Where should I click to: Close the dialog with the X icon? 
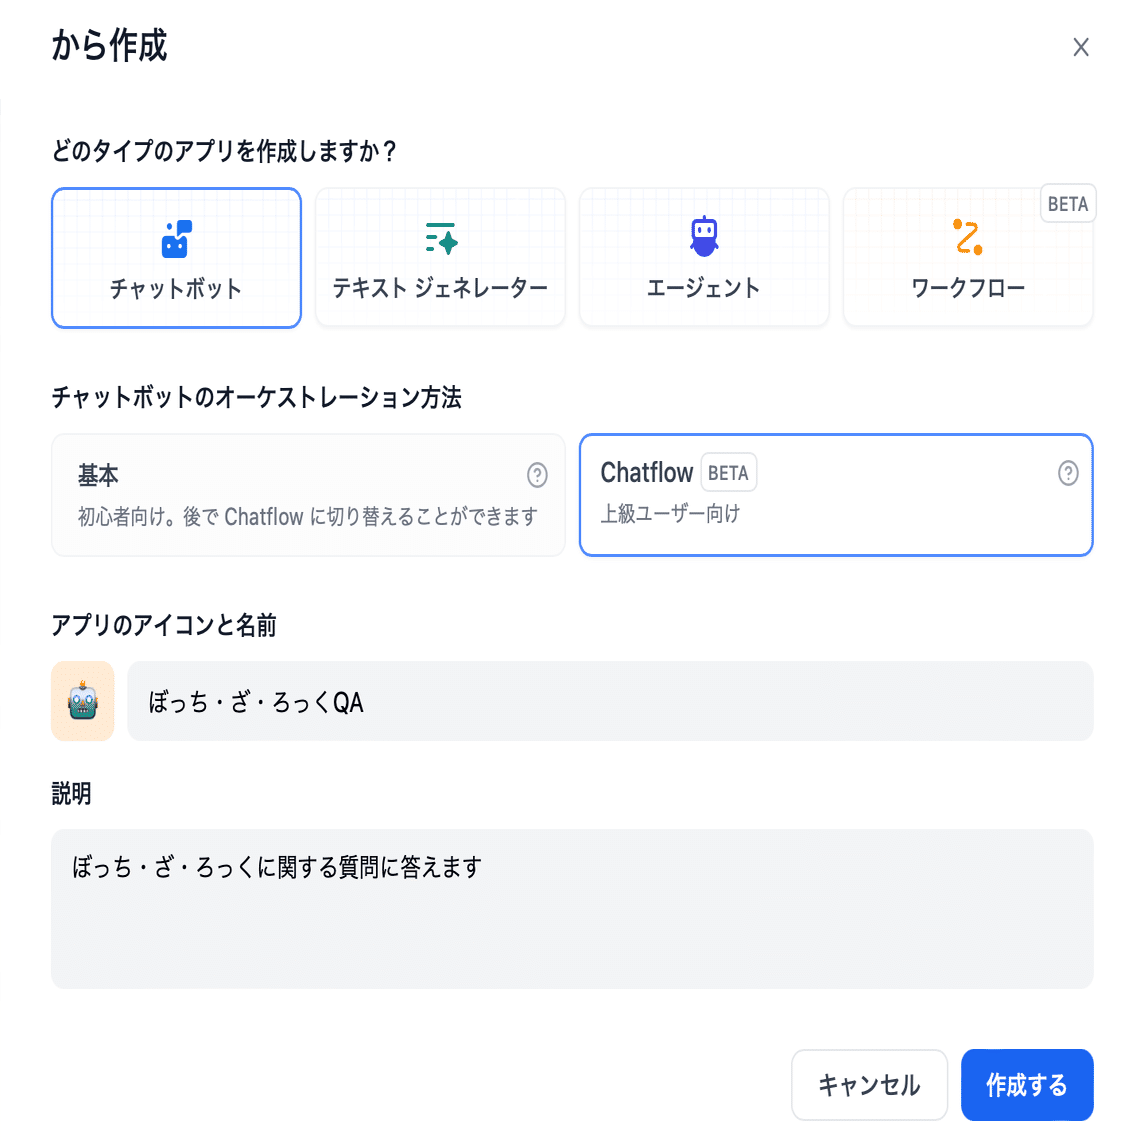[x=1081, y=47]
